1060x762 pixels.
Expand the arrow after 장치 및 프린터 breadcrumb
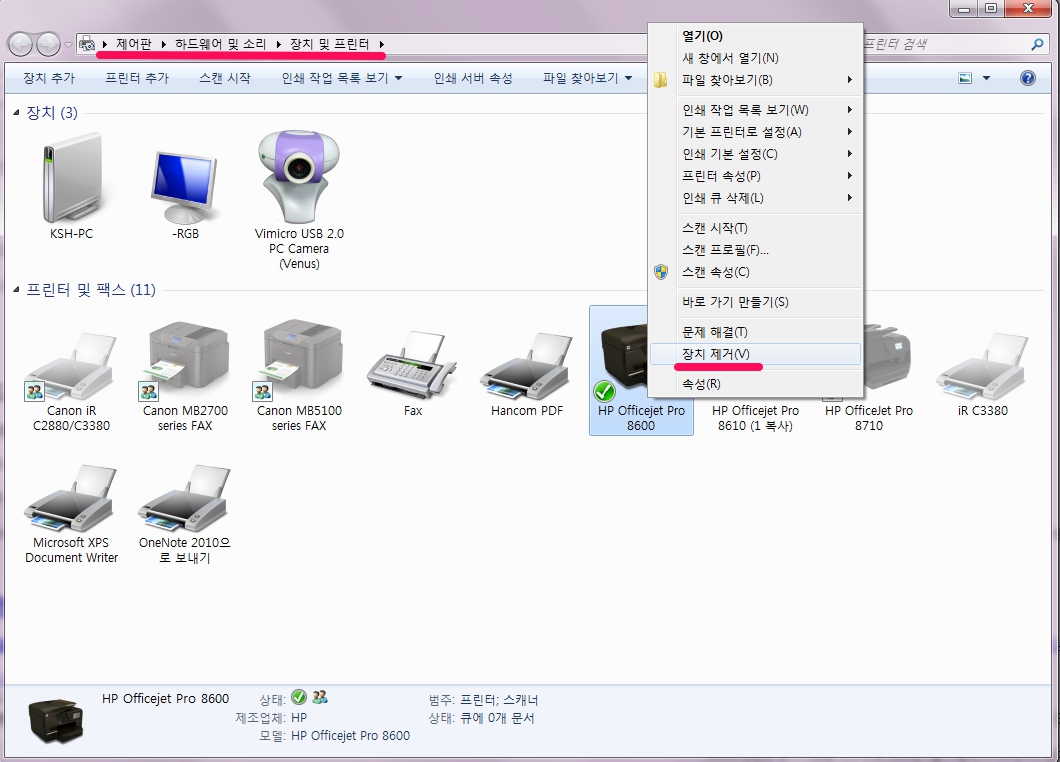click(382, 45)
